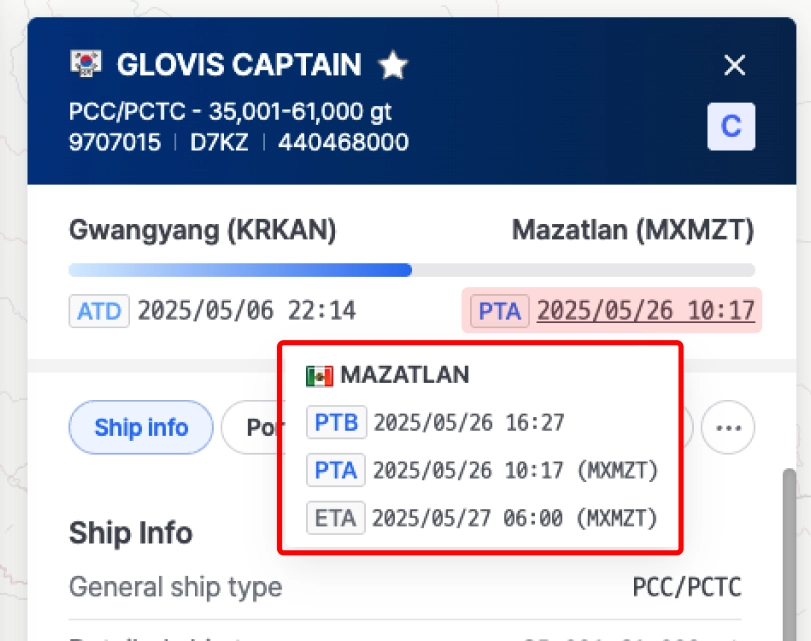The width and height of the screenshot is (811, 641).
Task: Click the South Korea flag icon
Action: pyautogui.click(x=86, y=64)
